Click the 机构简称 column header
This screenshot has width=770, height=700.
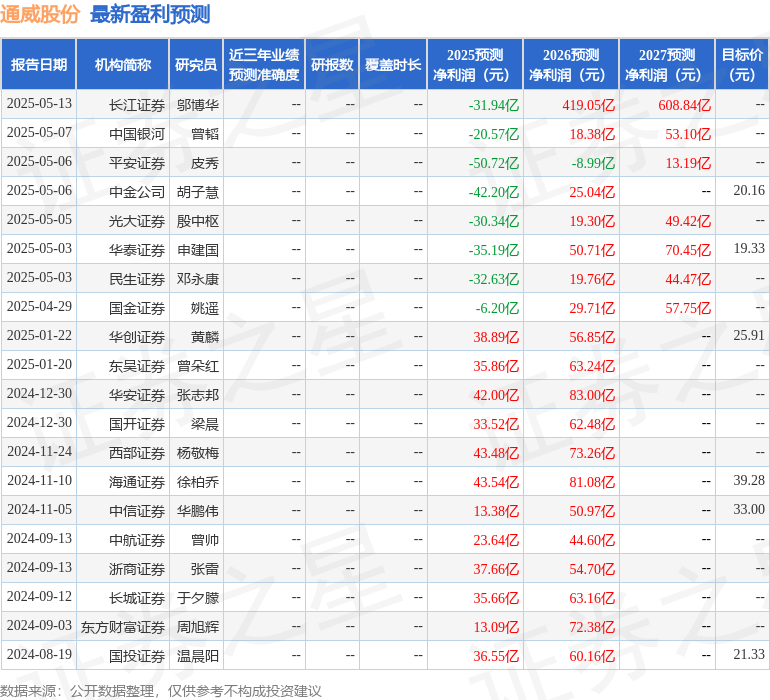pyautogui.click(x=123, y=65)
